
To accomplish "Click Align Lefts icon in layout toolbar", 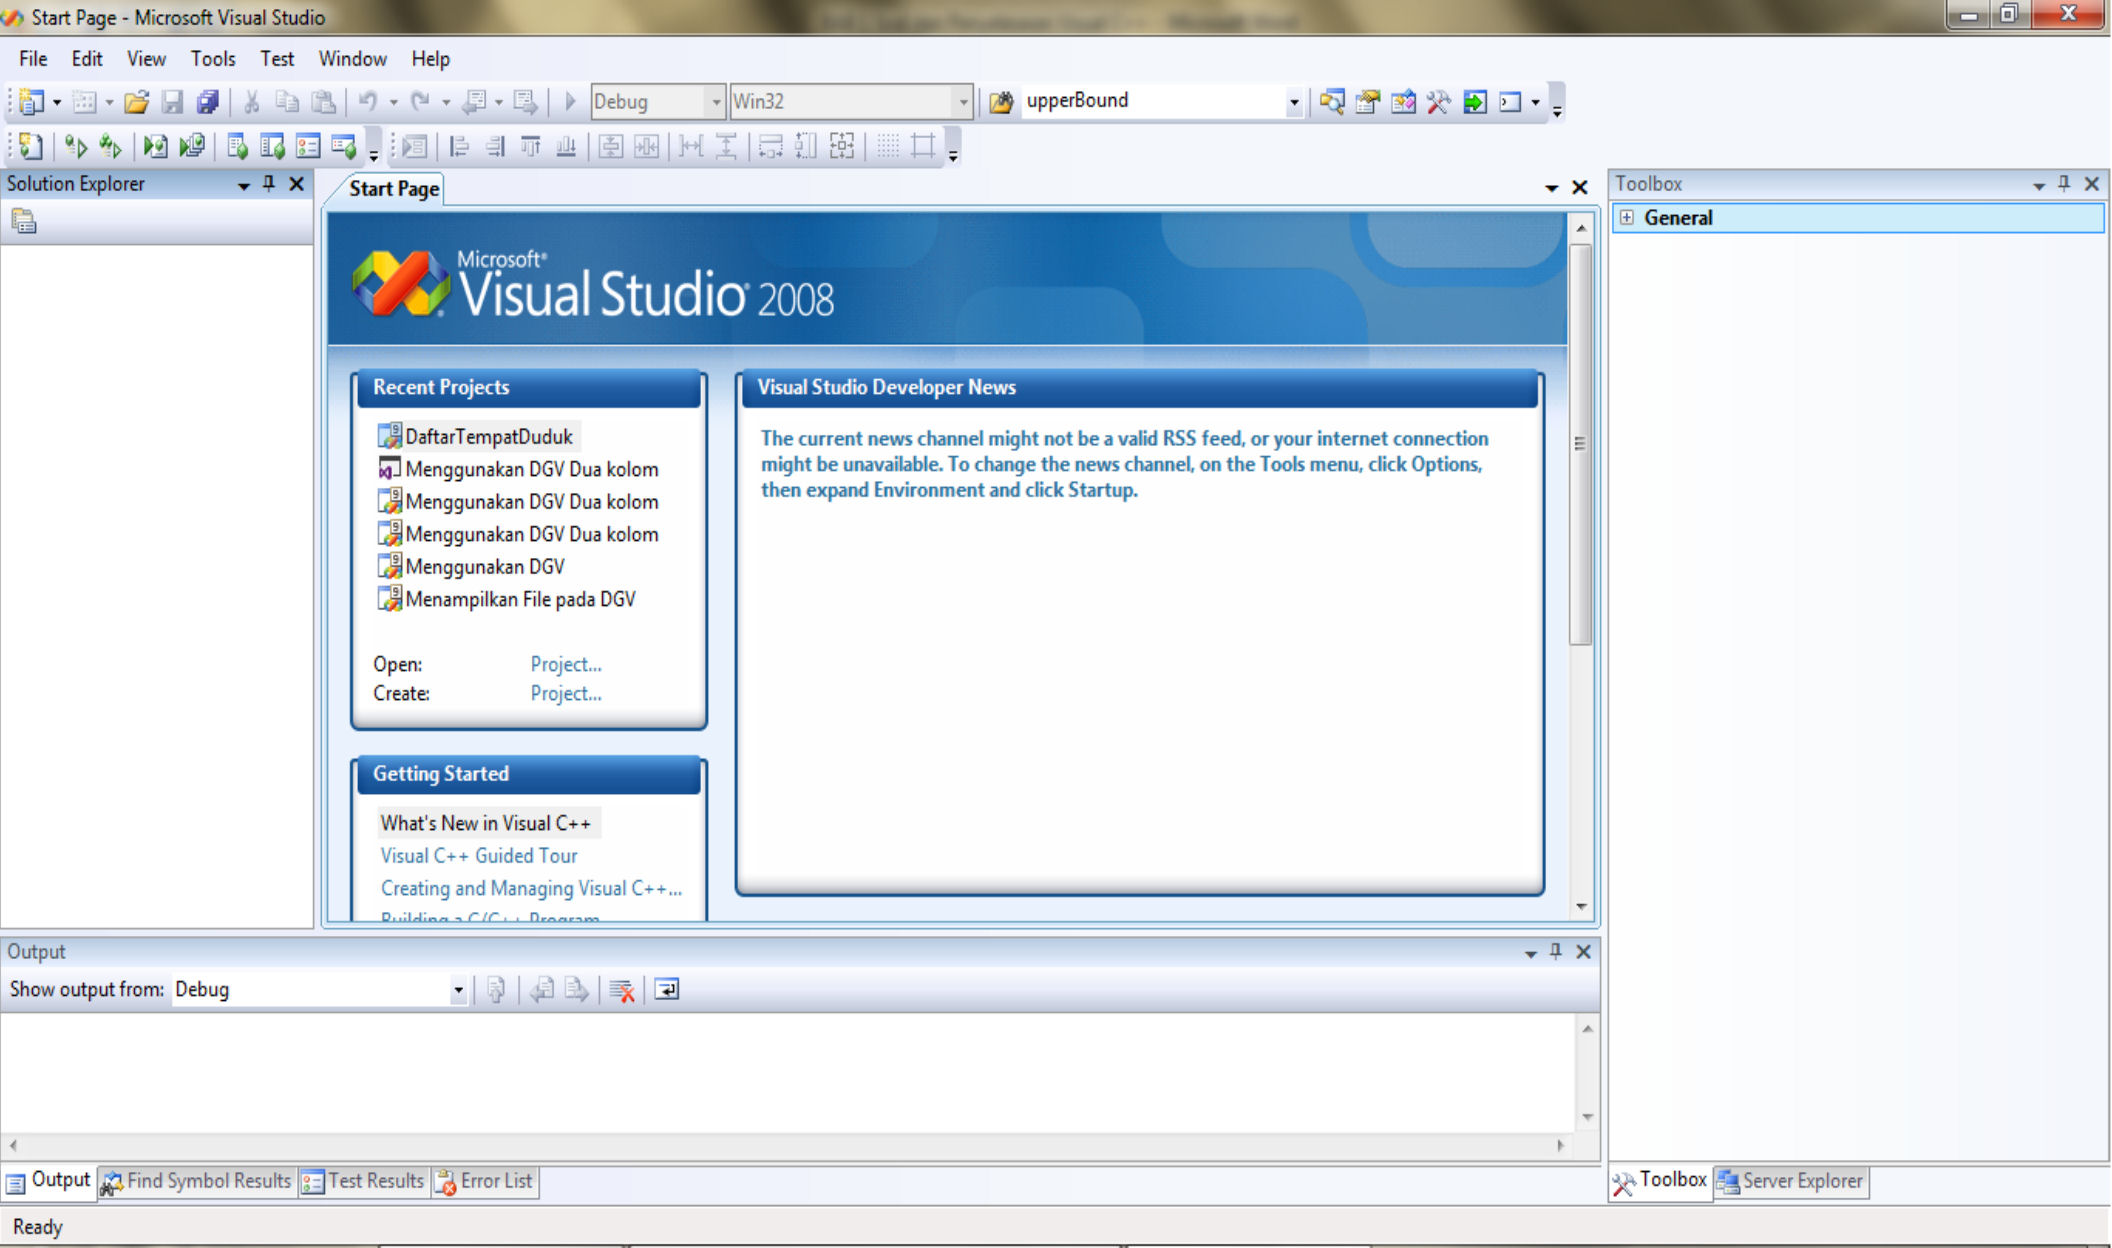I will pyautogui.click(x=459, y=147).
